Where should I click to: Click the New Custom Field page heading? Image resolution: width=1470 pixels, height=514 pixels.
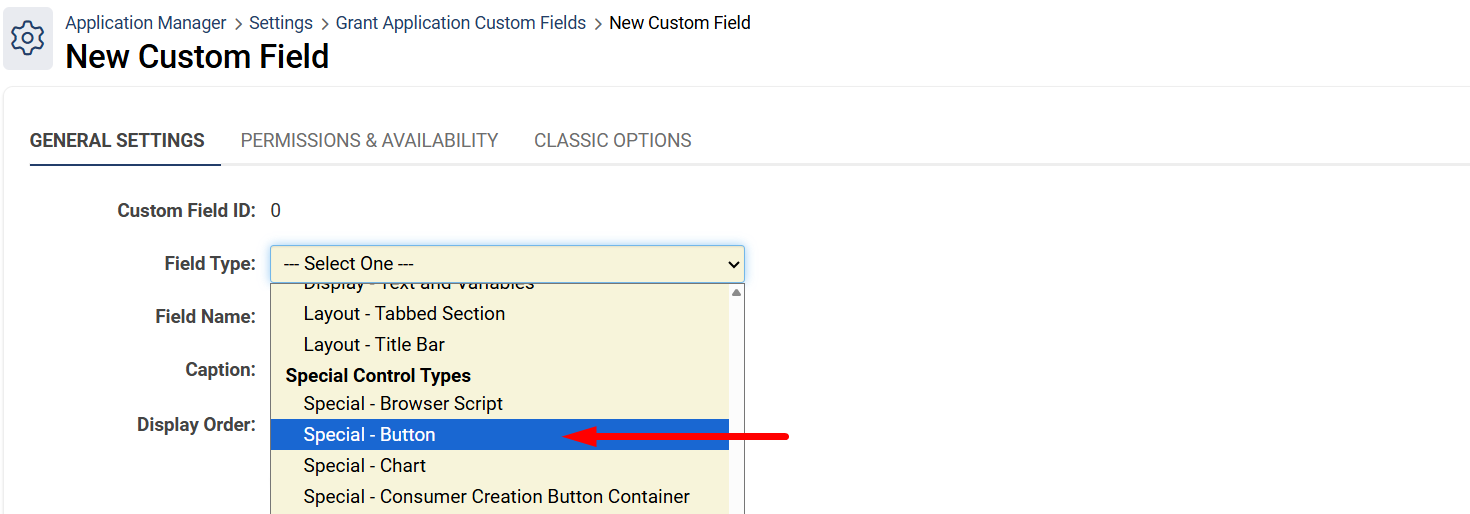(x=197, y=57)
